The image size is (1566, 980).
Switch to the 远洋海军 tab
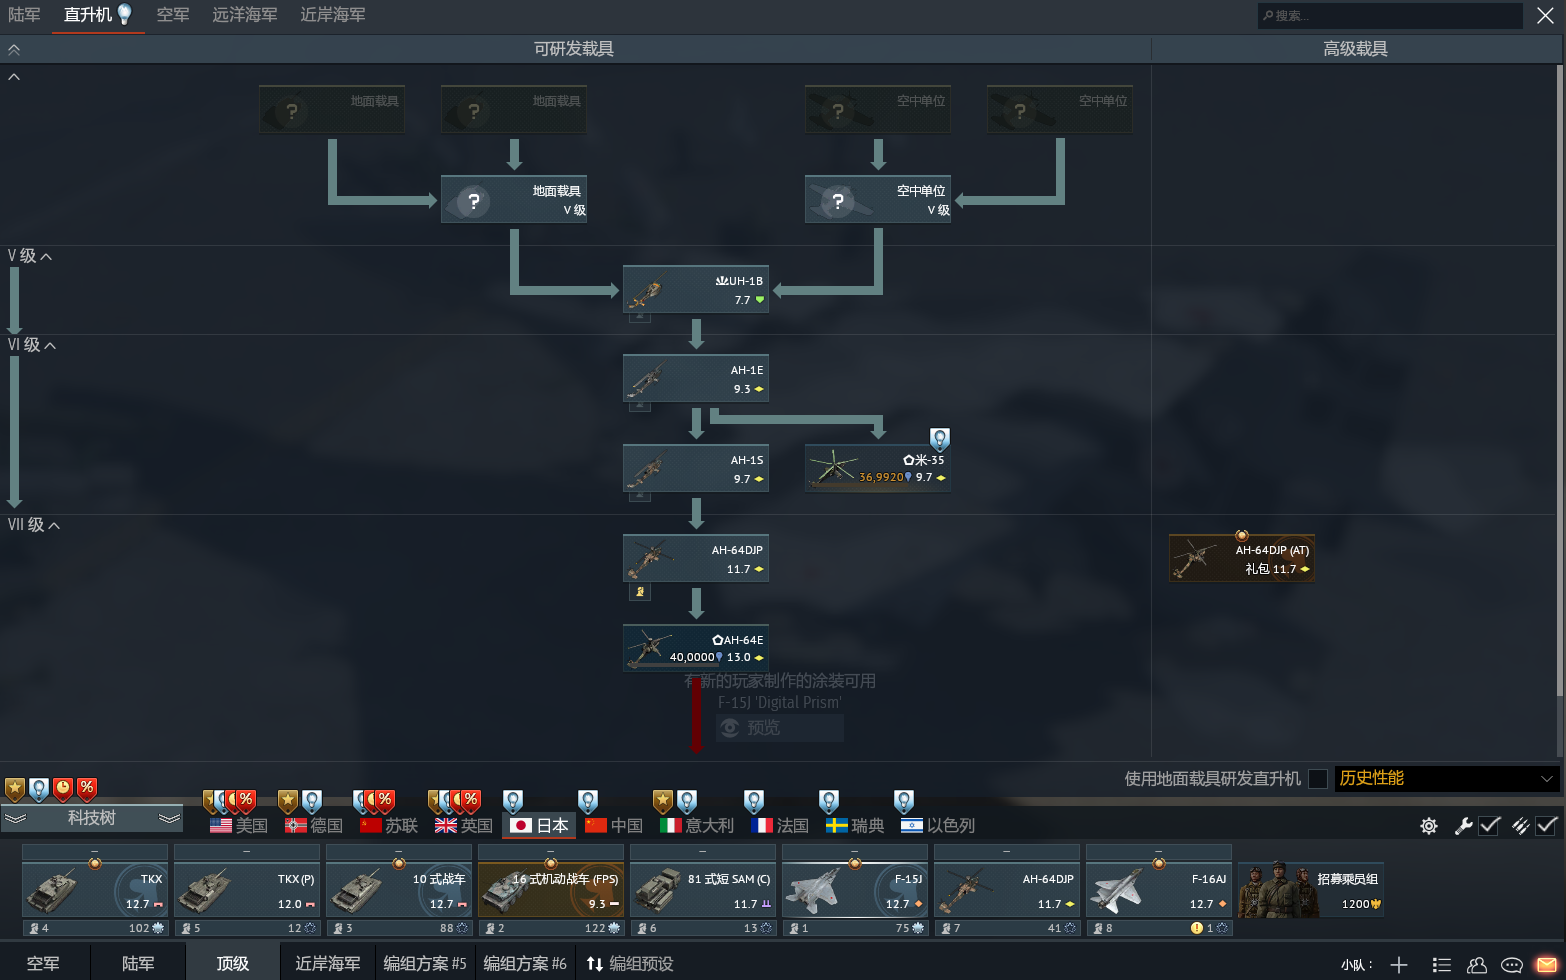point(245,15)
